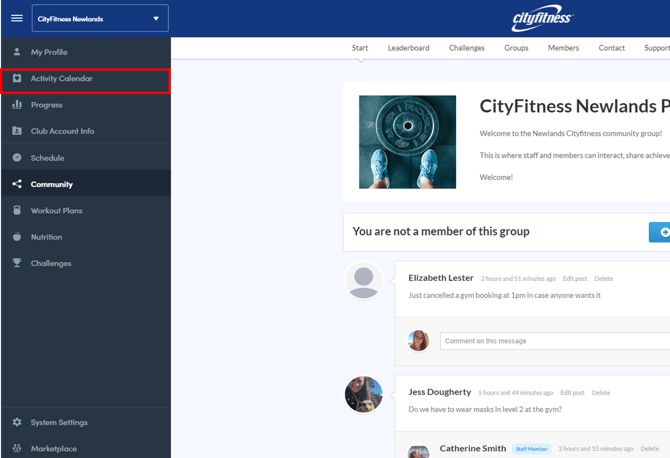Viewport: 670px width, 458px height.
Task: Click the Progress bar chart icon
Action: tap(17, 105)
